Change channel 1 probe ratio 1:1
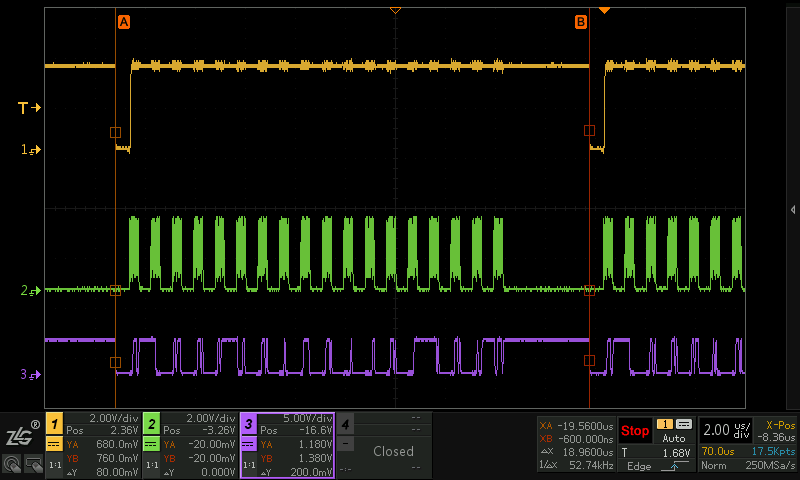This screenshot has height=480, width=800. tap(55, 465)
